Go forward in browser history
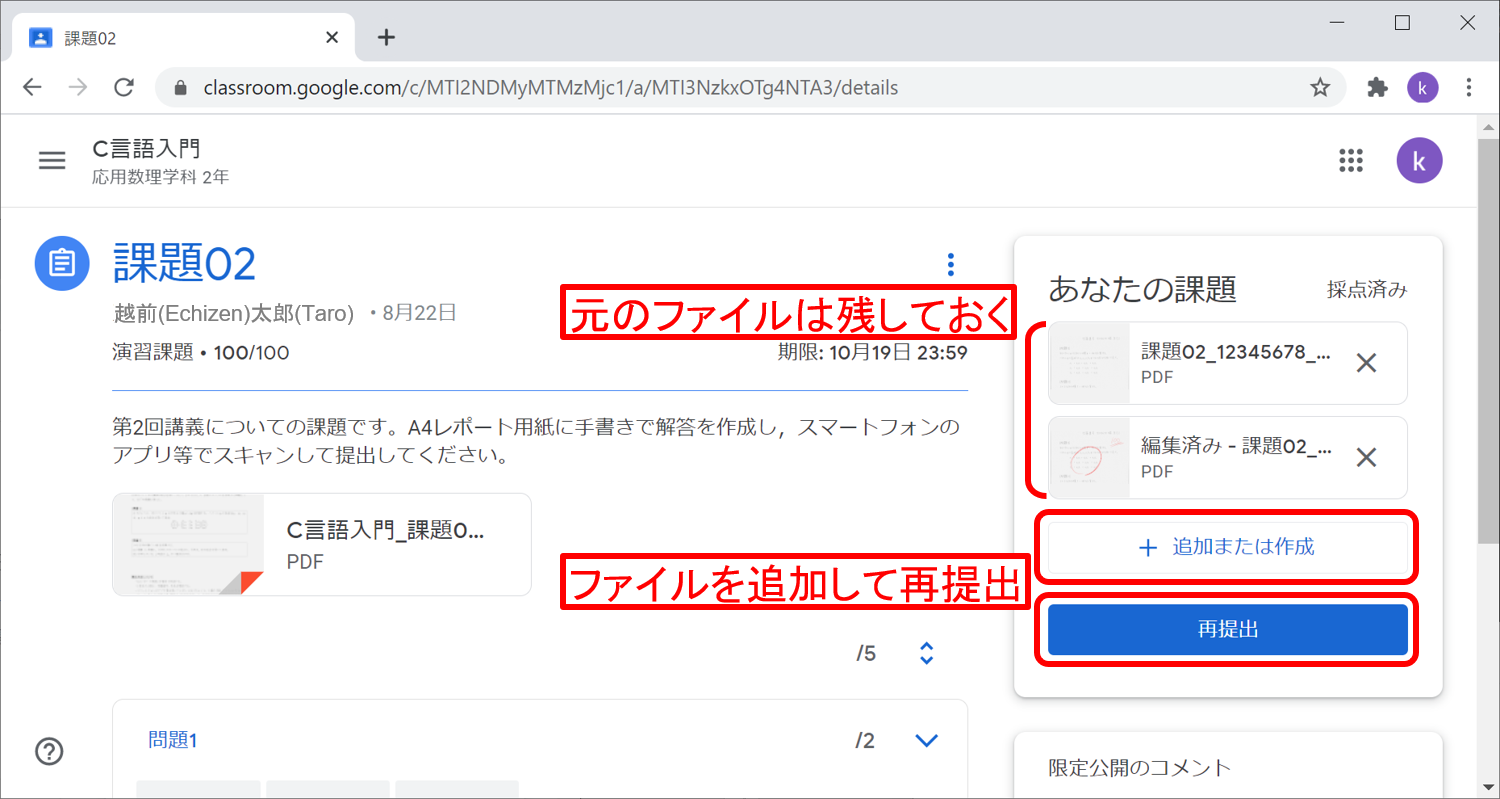 tap(78, 88)
